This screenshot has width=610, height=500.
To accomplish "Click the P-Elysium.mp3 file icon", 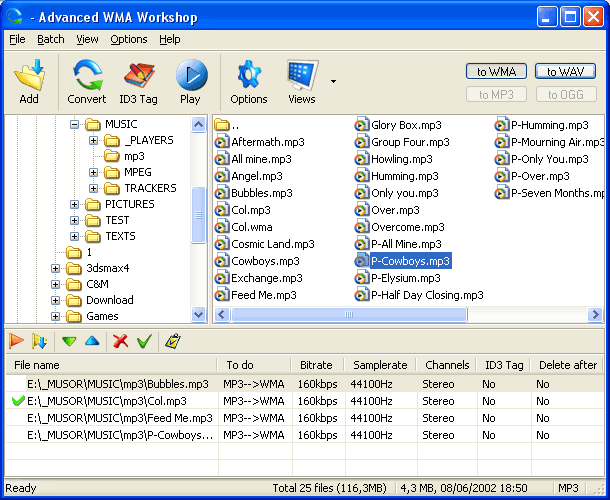I will tap(361, 278).
